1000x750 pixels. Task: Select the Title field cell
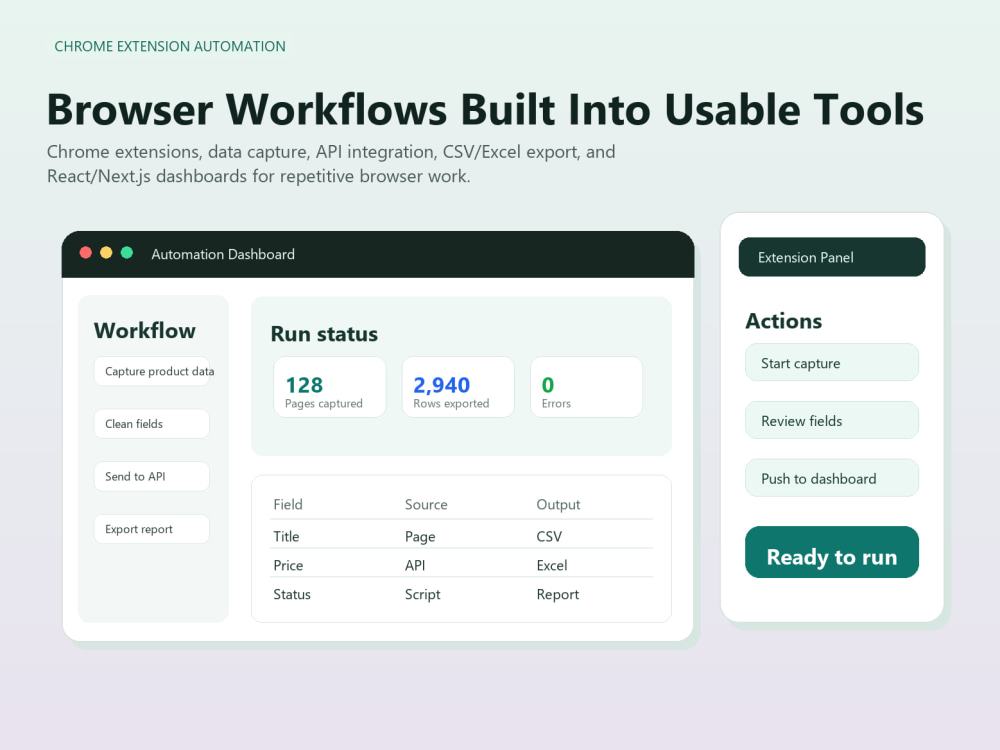coord(286,536)
